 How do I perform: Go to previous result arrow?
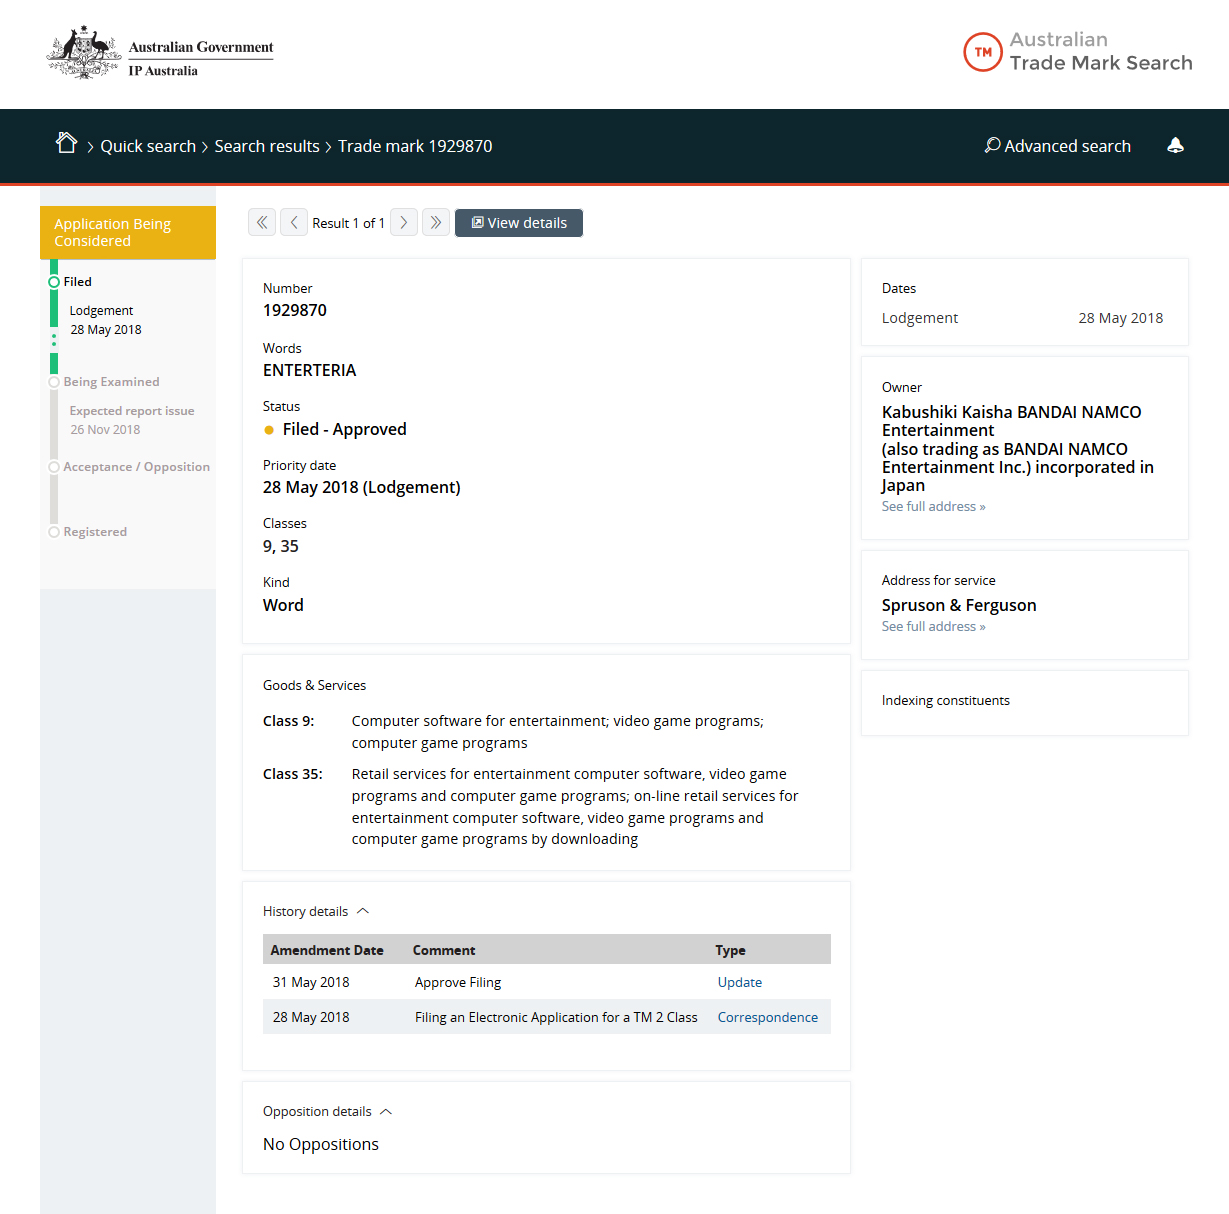tap(294, 223)
